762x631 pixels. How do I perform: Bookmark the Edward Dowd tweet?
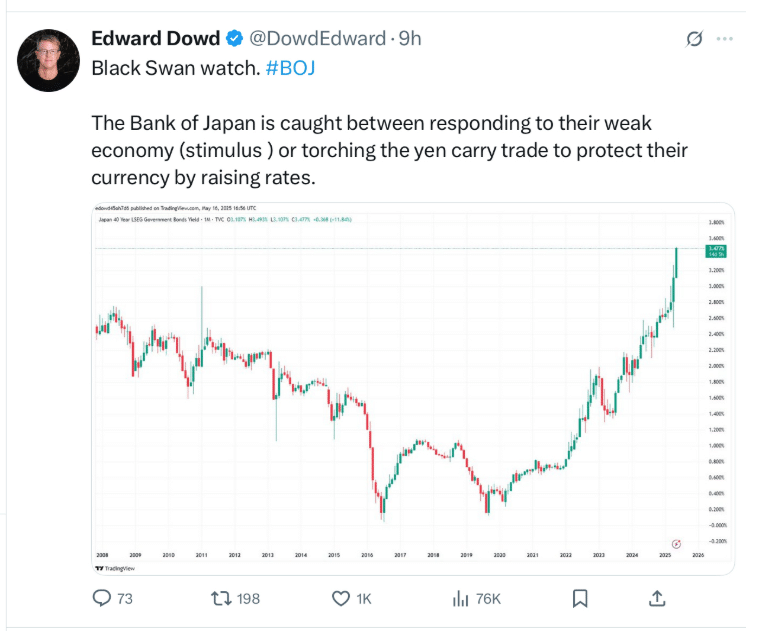579,598
